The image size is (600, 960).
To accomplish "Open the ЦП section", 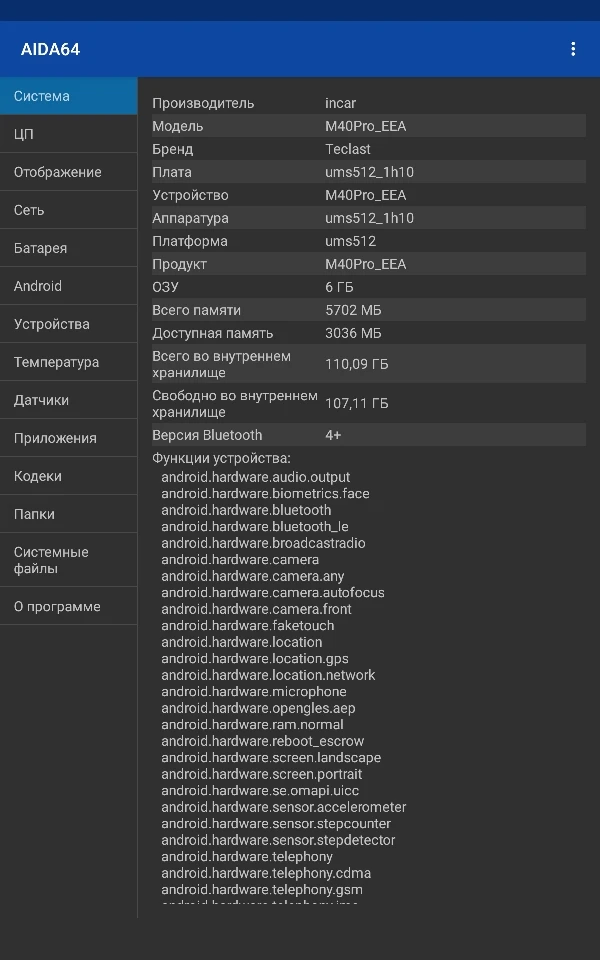I will pyautogui.click(x=68, y=134).
